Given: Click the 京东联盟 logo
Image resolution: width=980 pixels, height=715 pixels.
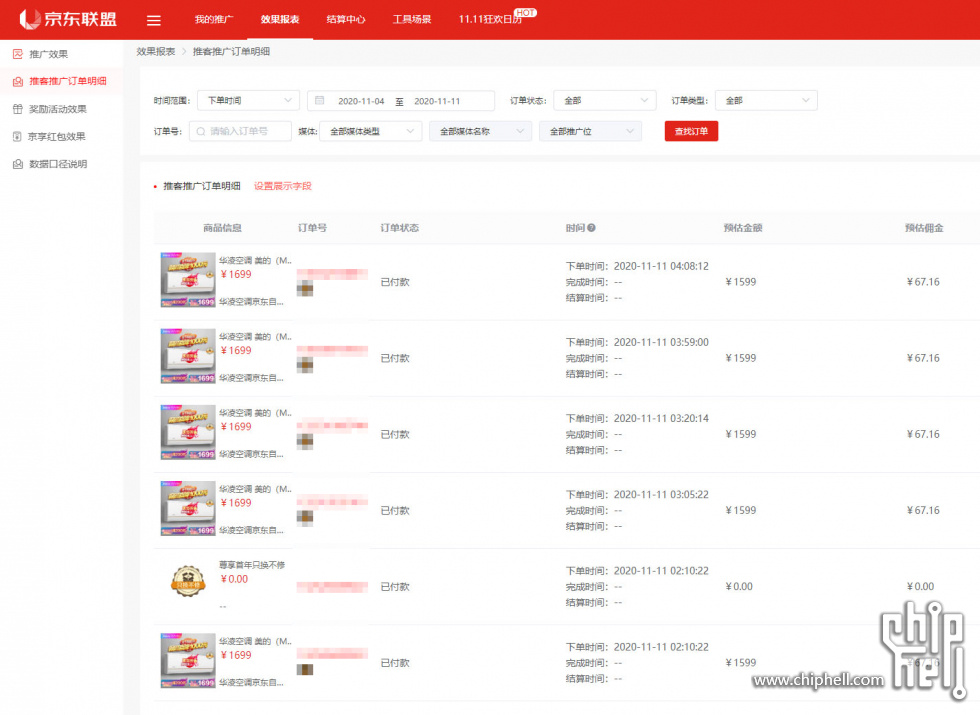Looking at the screenshot, I should click(68, 19).
